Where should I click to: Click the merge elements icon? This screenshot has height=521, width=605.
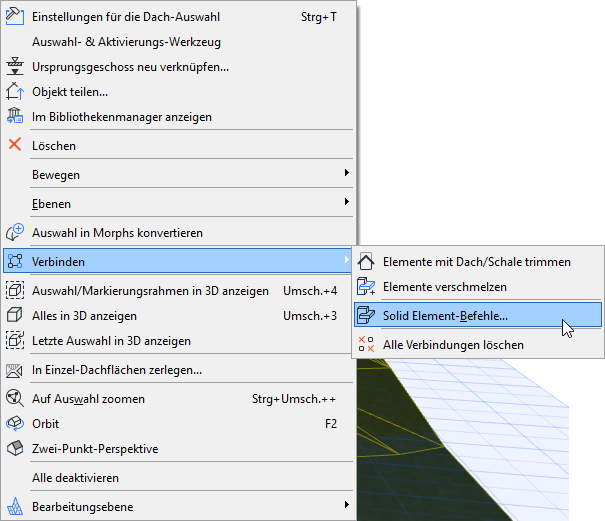pyautogui.click(x=366, y=287)
